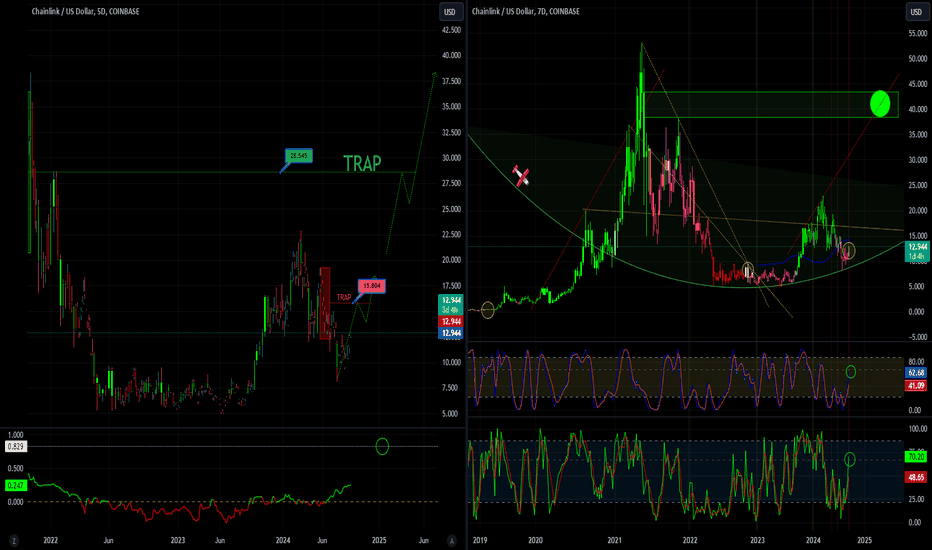Image resolution: width=932 pixels, height=550 pixels.
Task: Click the Z timezone icon at the left chart's bottom corner
Action: [x=14, y=540]
